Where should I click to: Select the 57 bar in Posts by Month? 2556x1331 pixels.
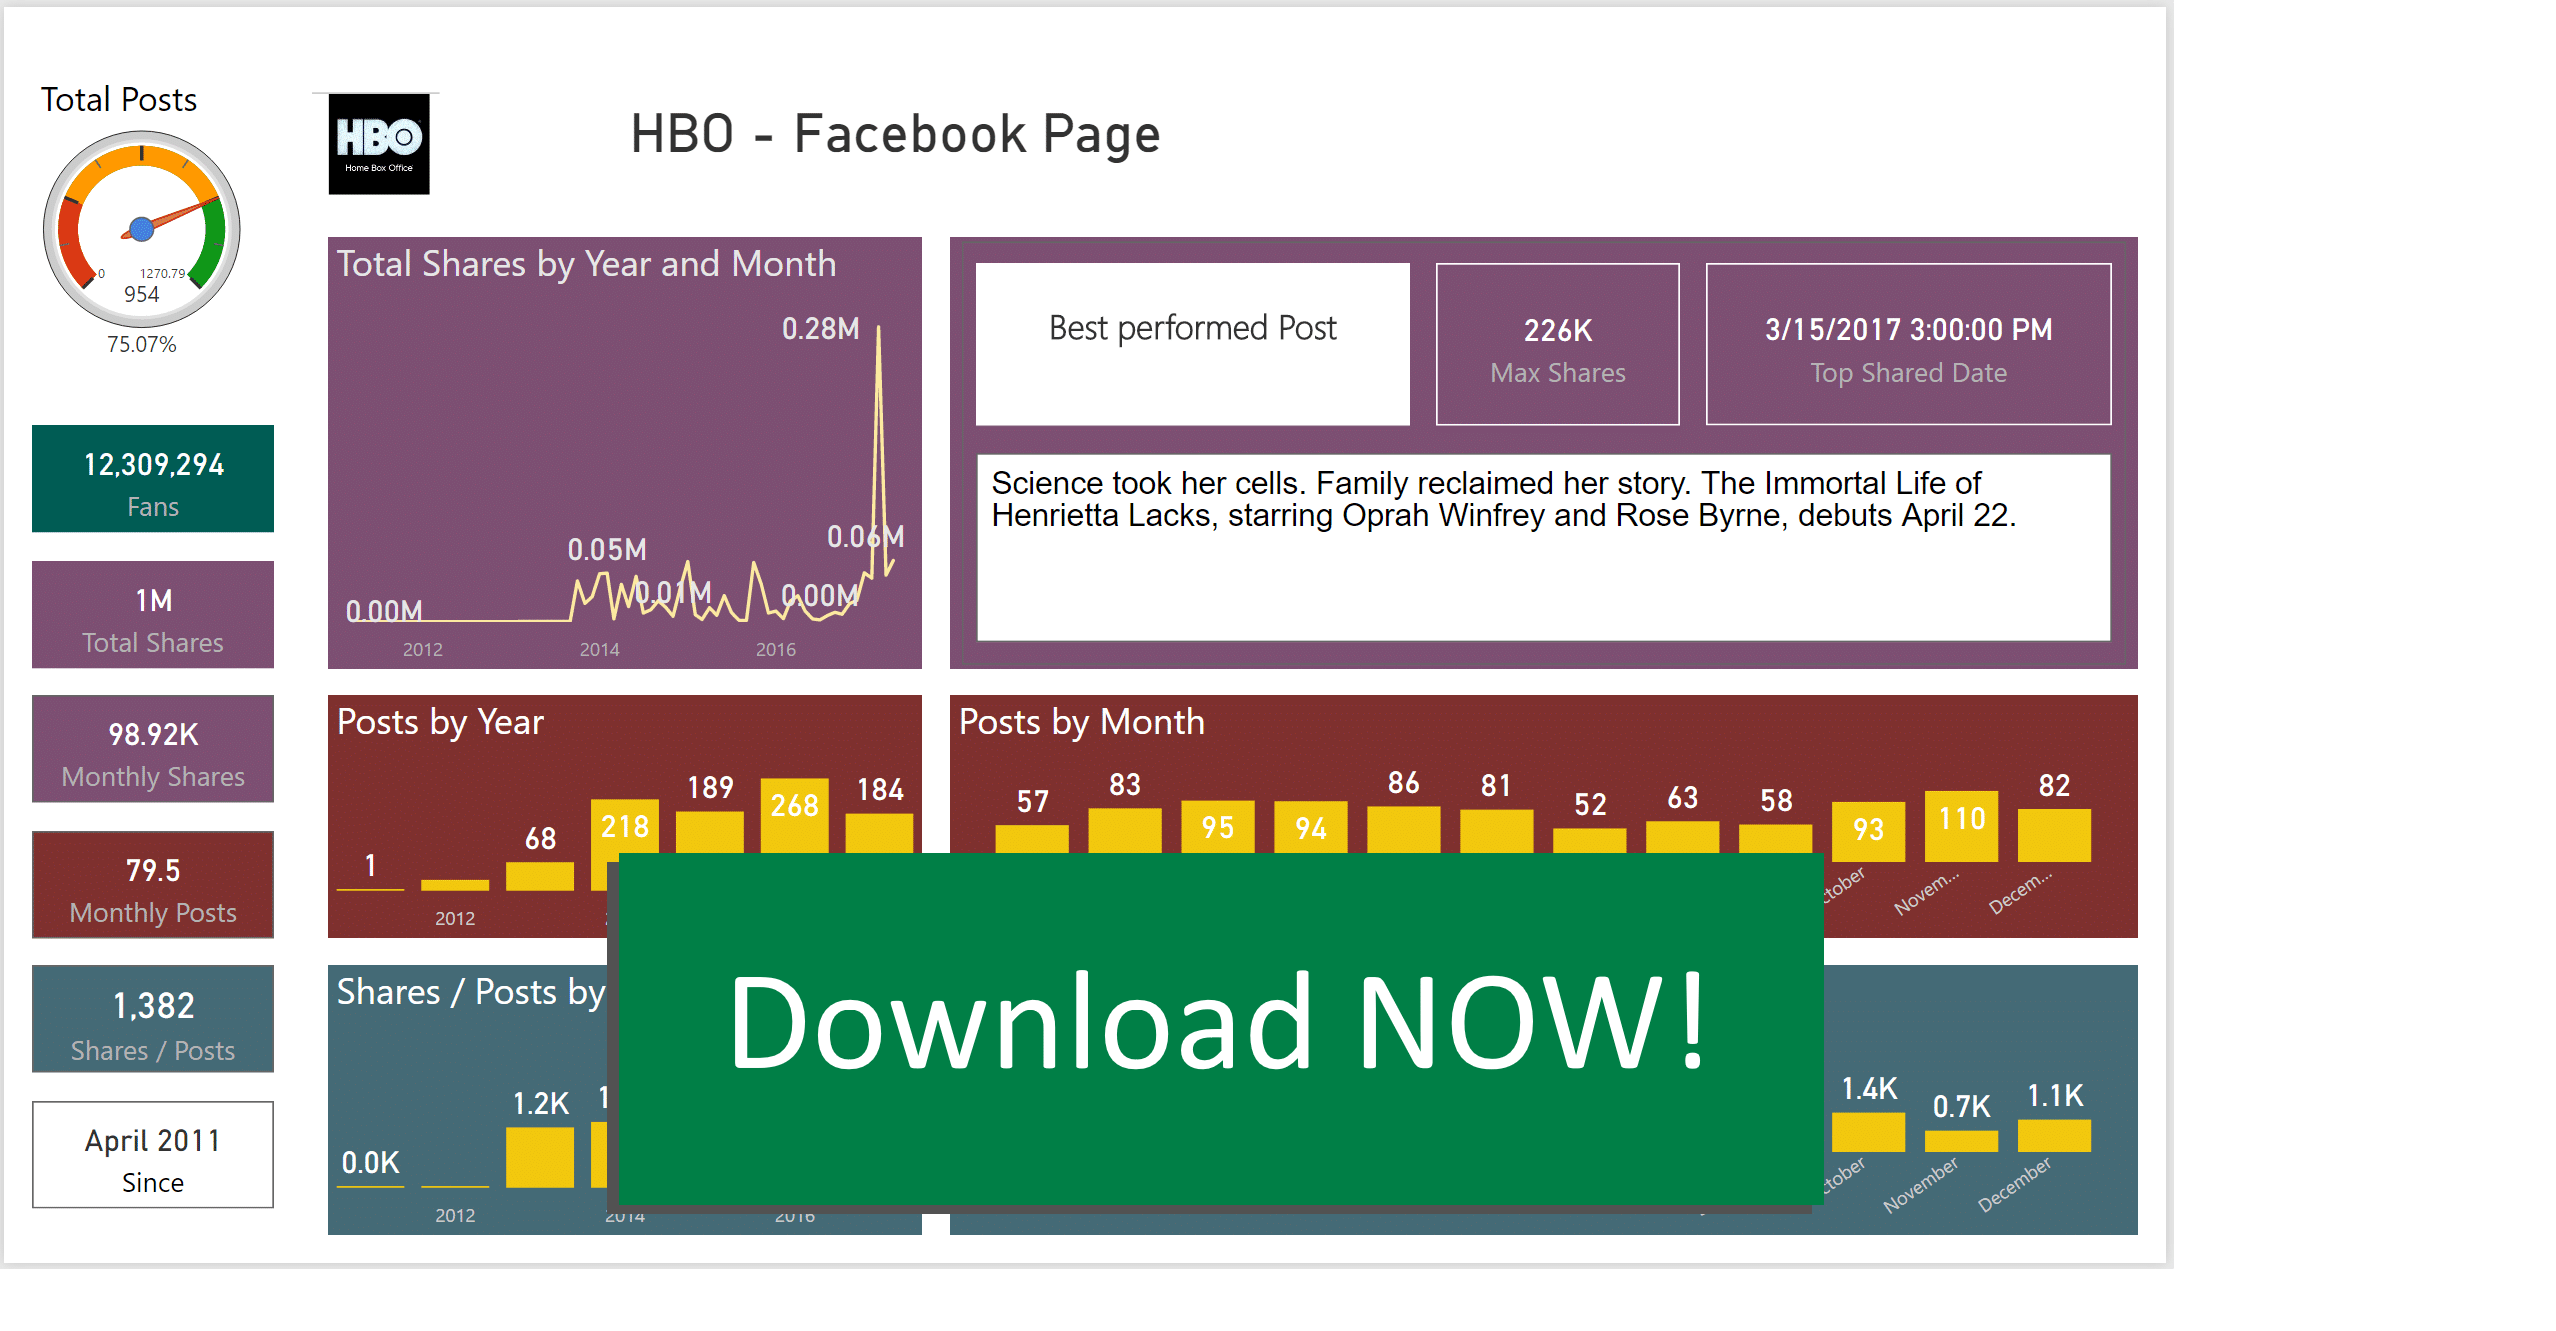1031,839
